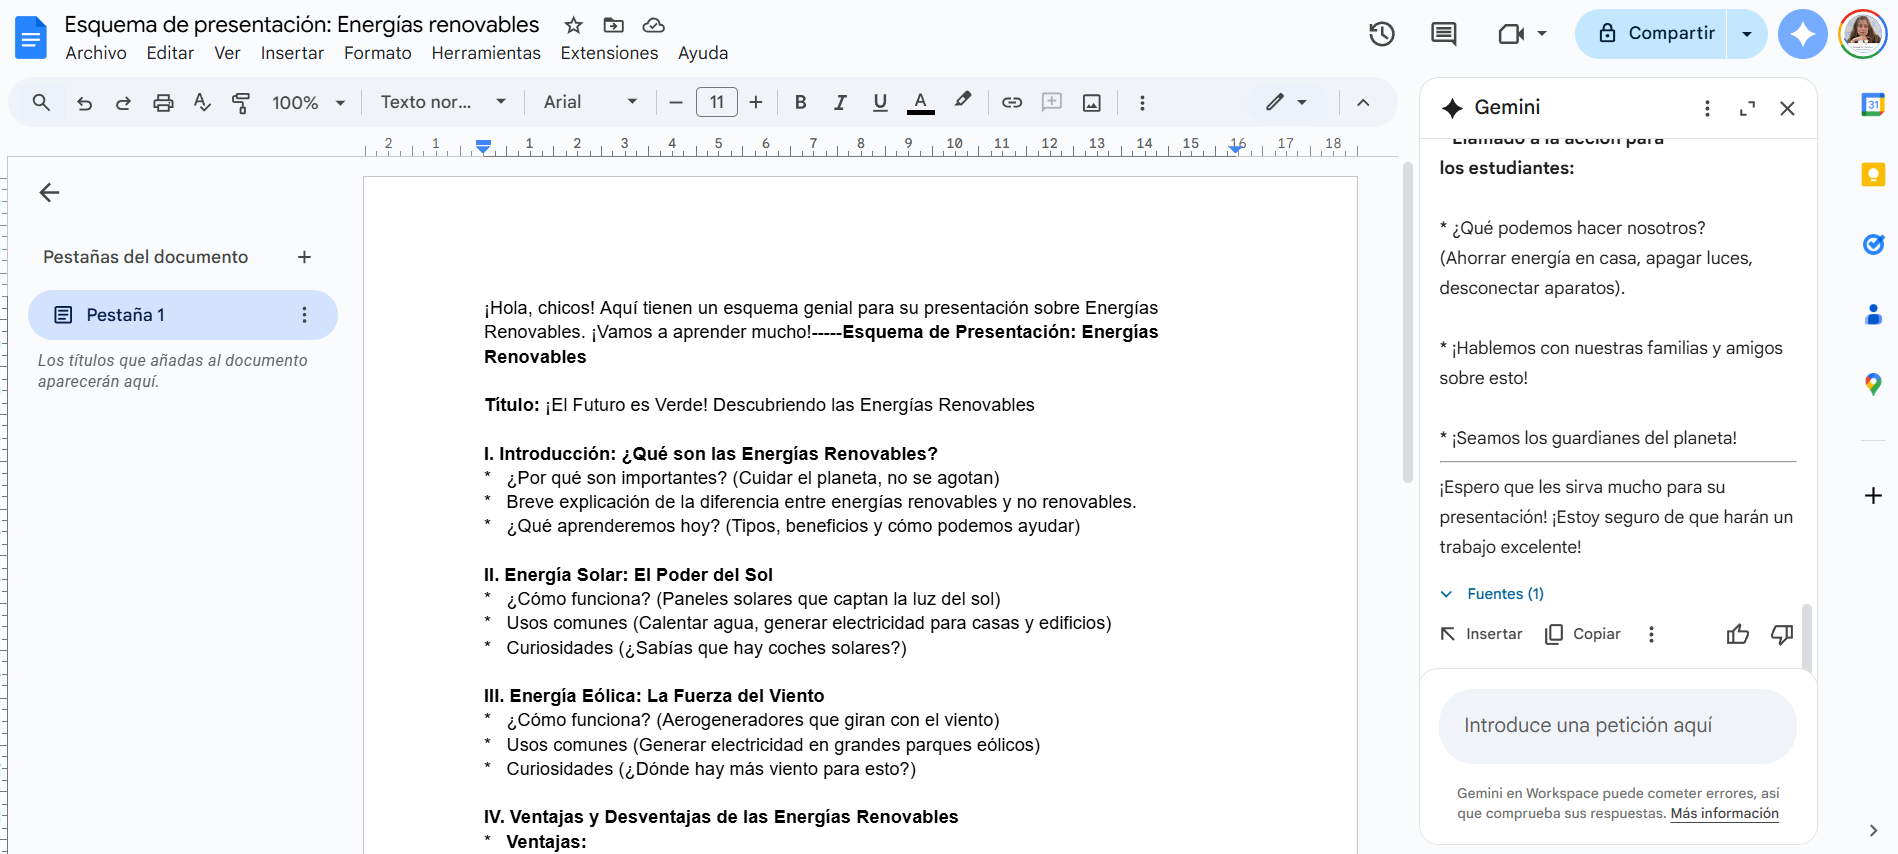Move document to a folder
Viewport: 1898px width, 854px height.
tap(614, 25)
